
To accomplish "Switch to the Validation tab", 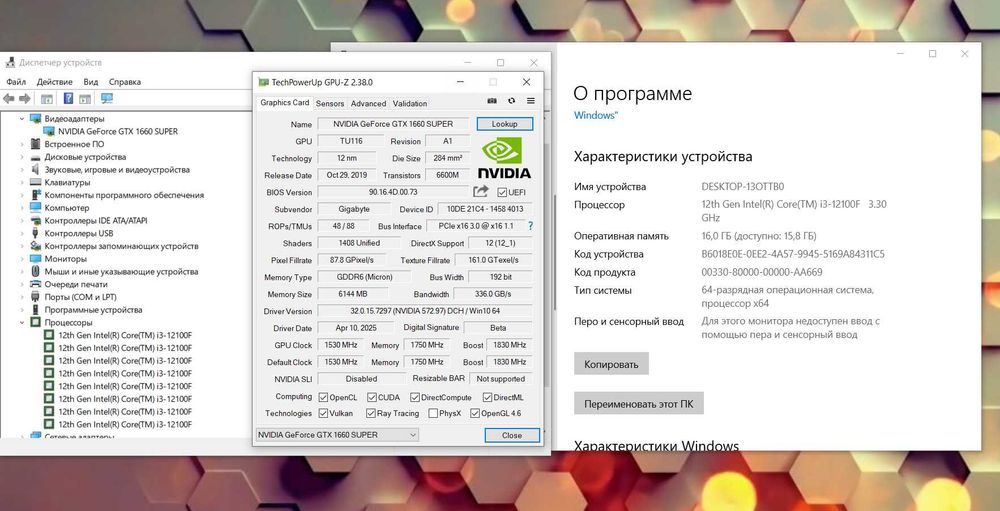I will [409, 103].
